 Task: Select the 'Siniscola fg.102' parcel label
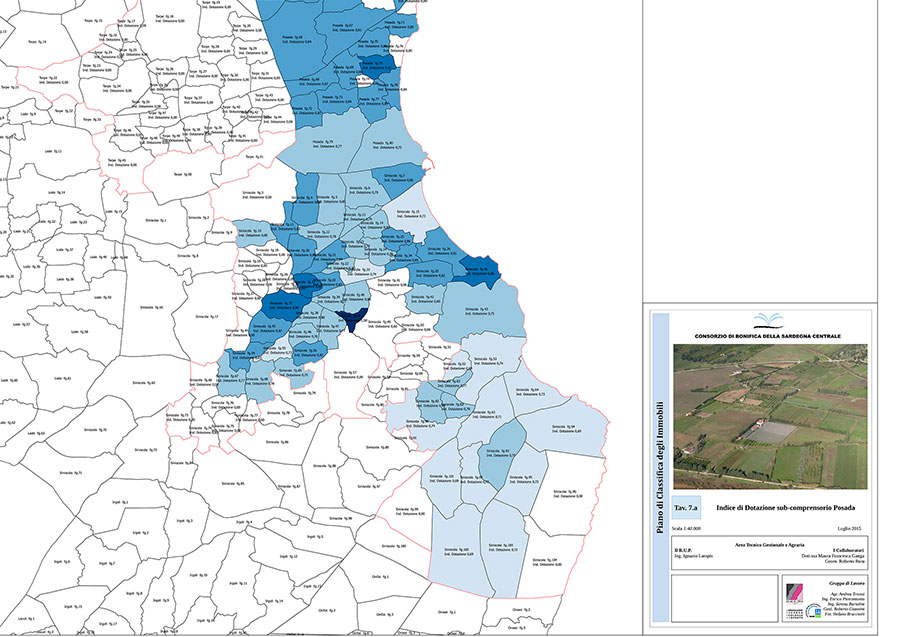[457, 549]
